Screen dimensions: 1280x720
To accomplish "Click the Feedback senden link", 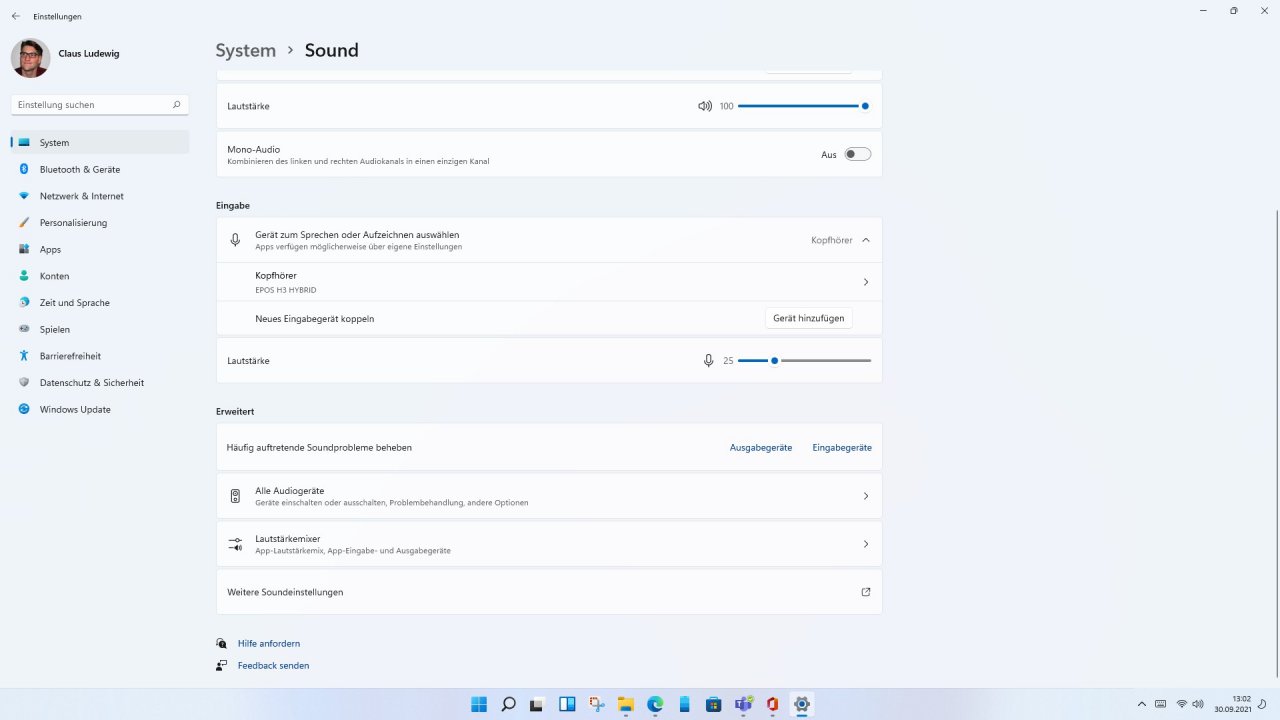I will [273, 665].
